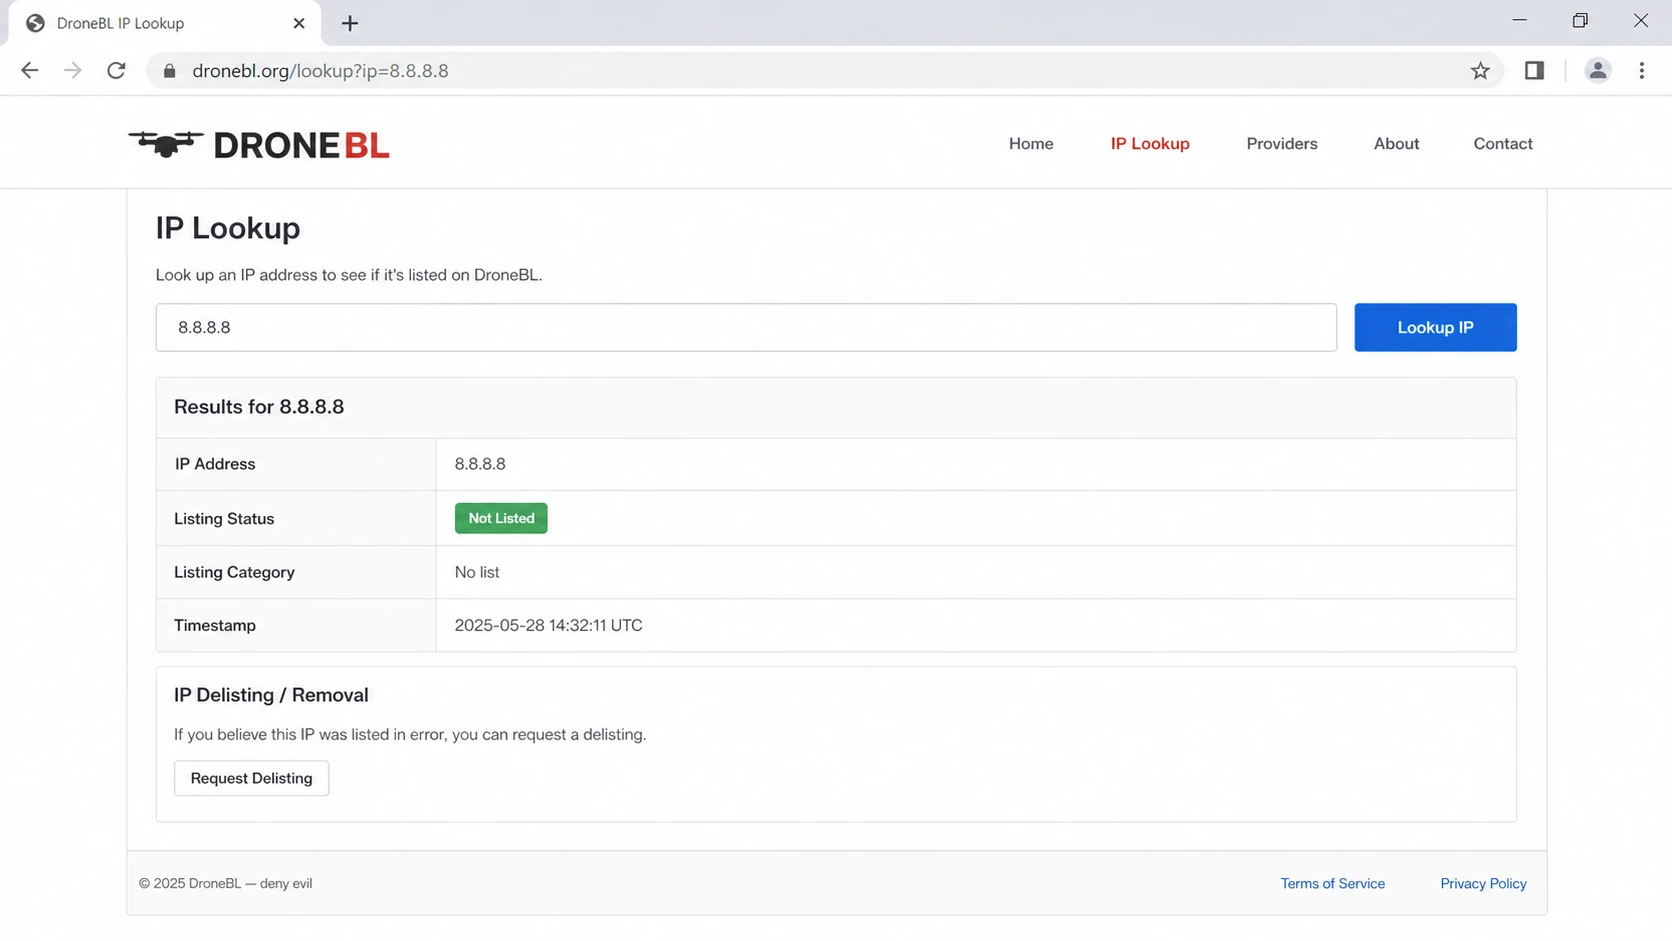1672x941 pixels.
Task: Click the Lookup IP button
Action: (1435, 327)
